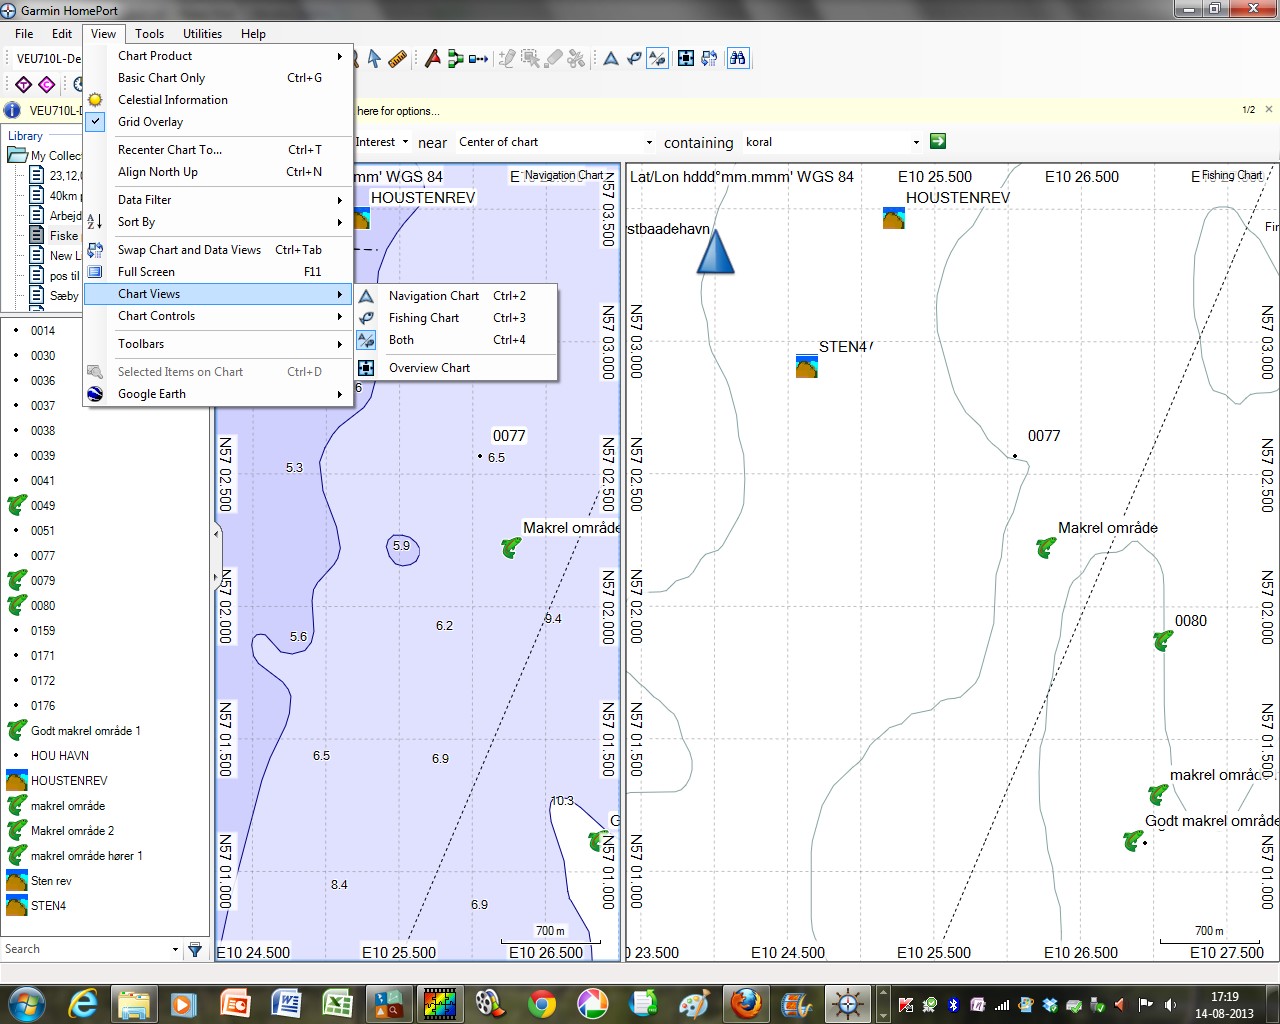Click the STEN4 waypoint symbol on chart
Image resolution: width=1280 pixels, height=1024 pixels.
coord(807,366)
